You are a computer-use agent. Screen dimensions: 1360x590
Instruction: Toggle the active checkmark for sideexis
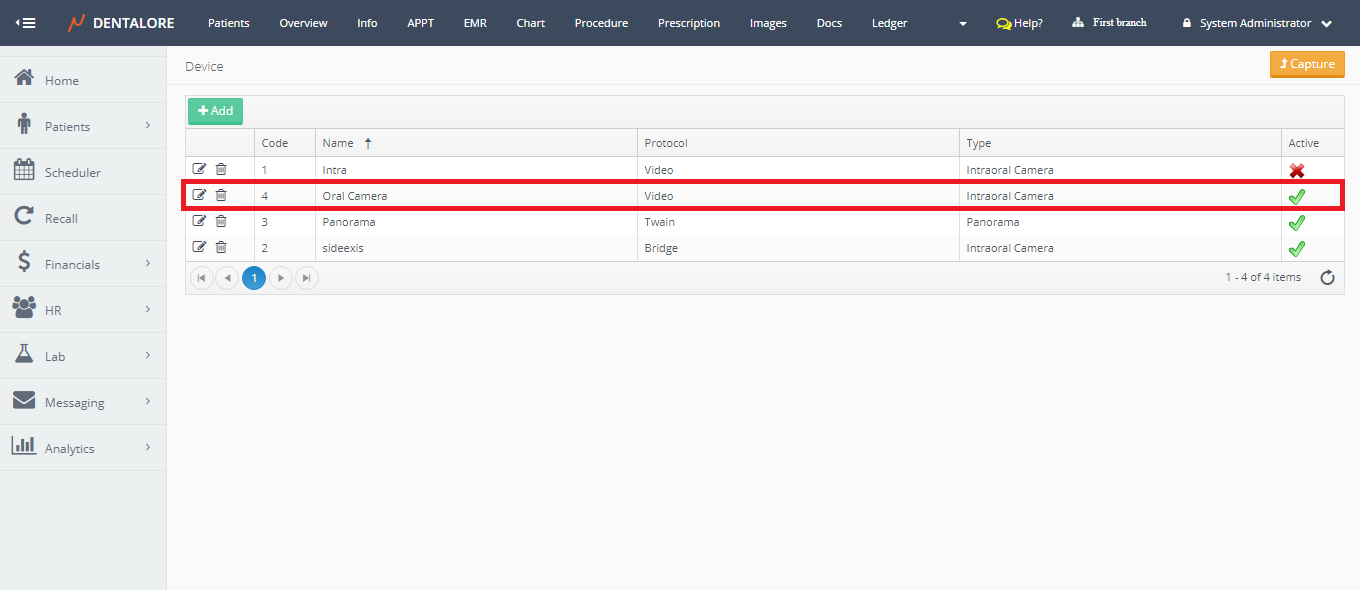click(1297, 249)
